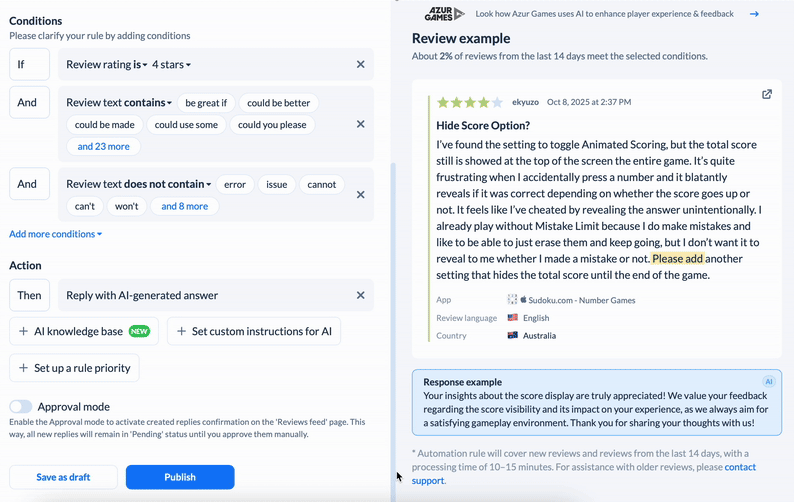The height and width of the screenshot is (502, 794).
Task: Show 'and 8 more' excluded keywords
Action: click(x=185, y=207)
